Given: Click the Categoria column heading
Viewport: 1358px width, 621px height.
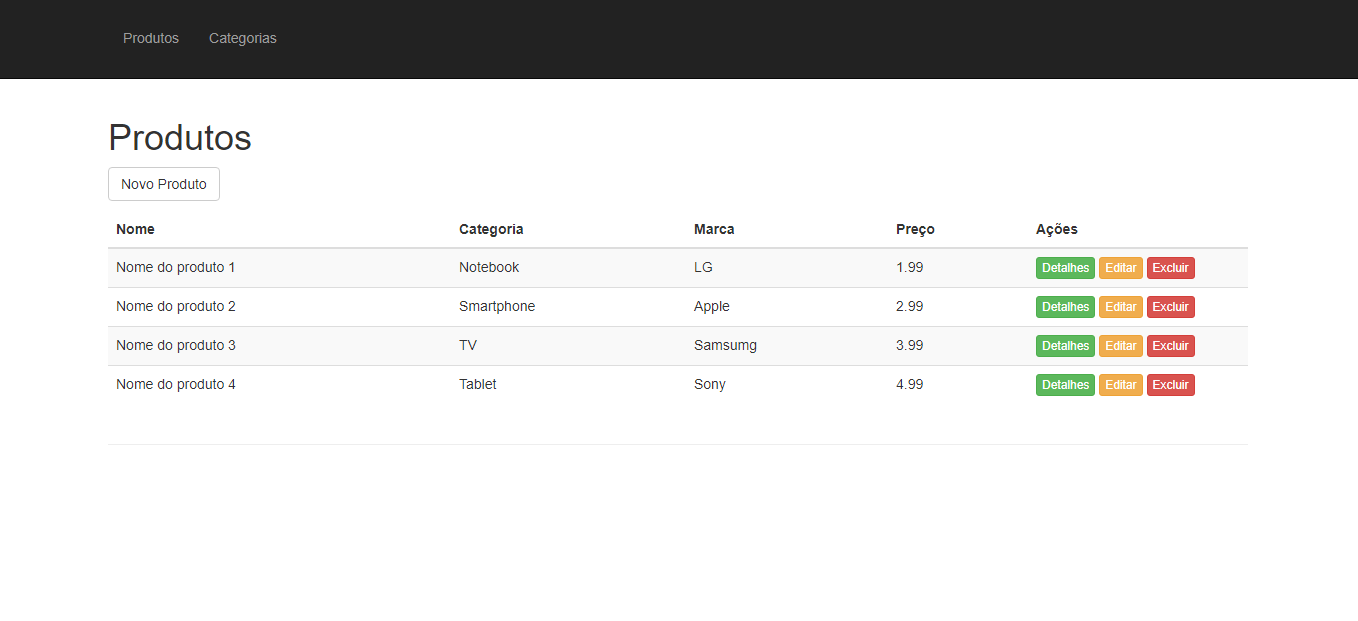Looking at the screenshot, I should 491,229.
